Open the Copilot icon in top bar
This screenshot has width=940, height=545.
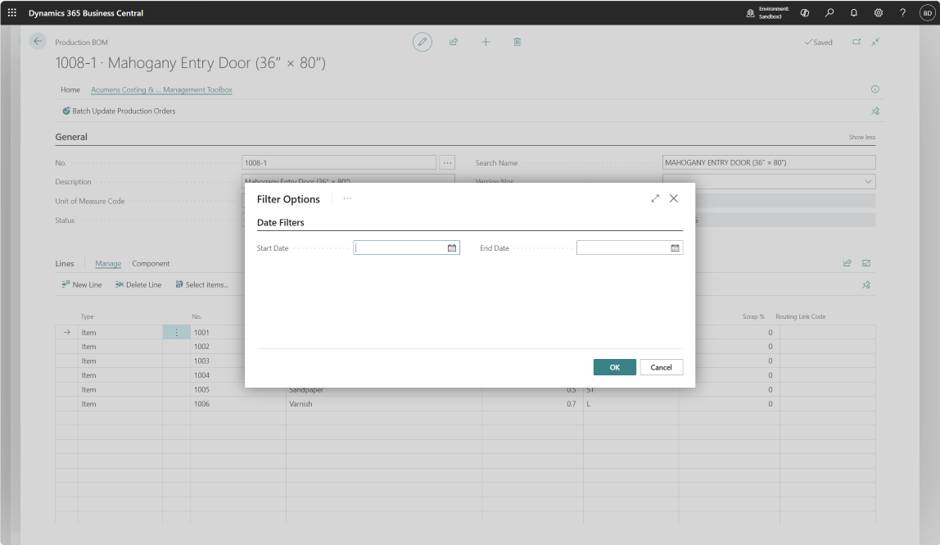tap(805, 13)
